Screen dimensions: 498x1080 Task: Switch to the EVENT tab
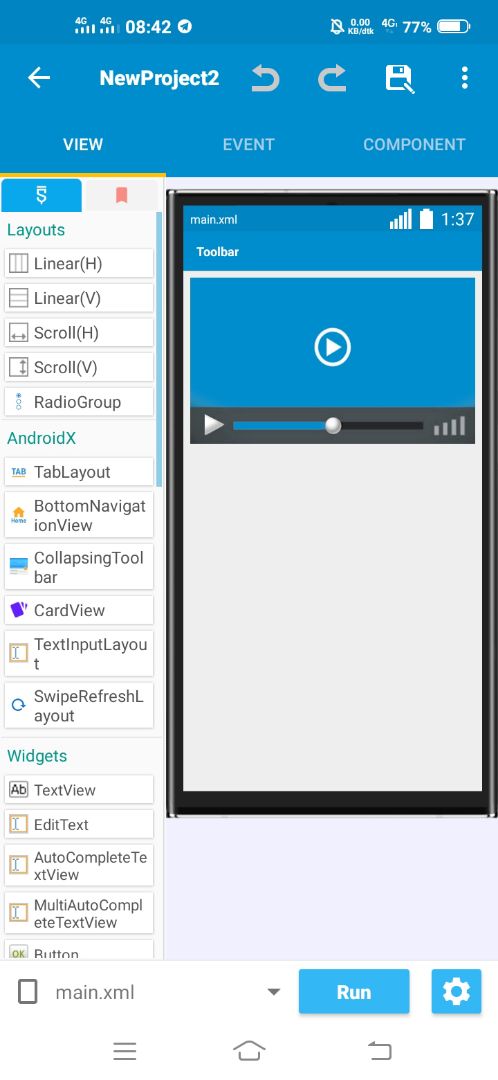point(249,145)
